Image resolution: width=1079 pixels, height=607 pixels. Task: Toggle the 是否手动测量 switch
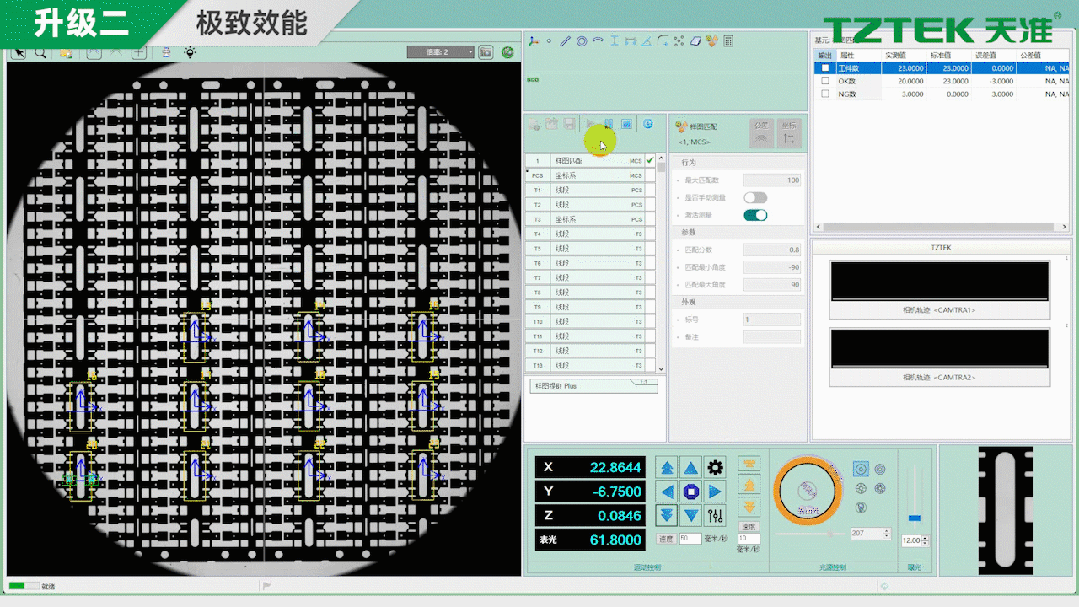755,198
